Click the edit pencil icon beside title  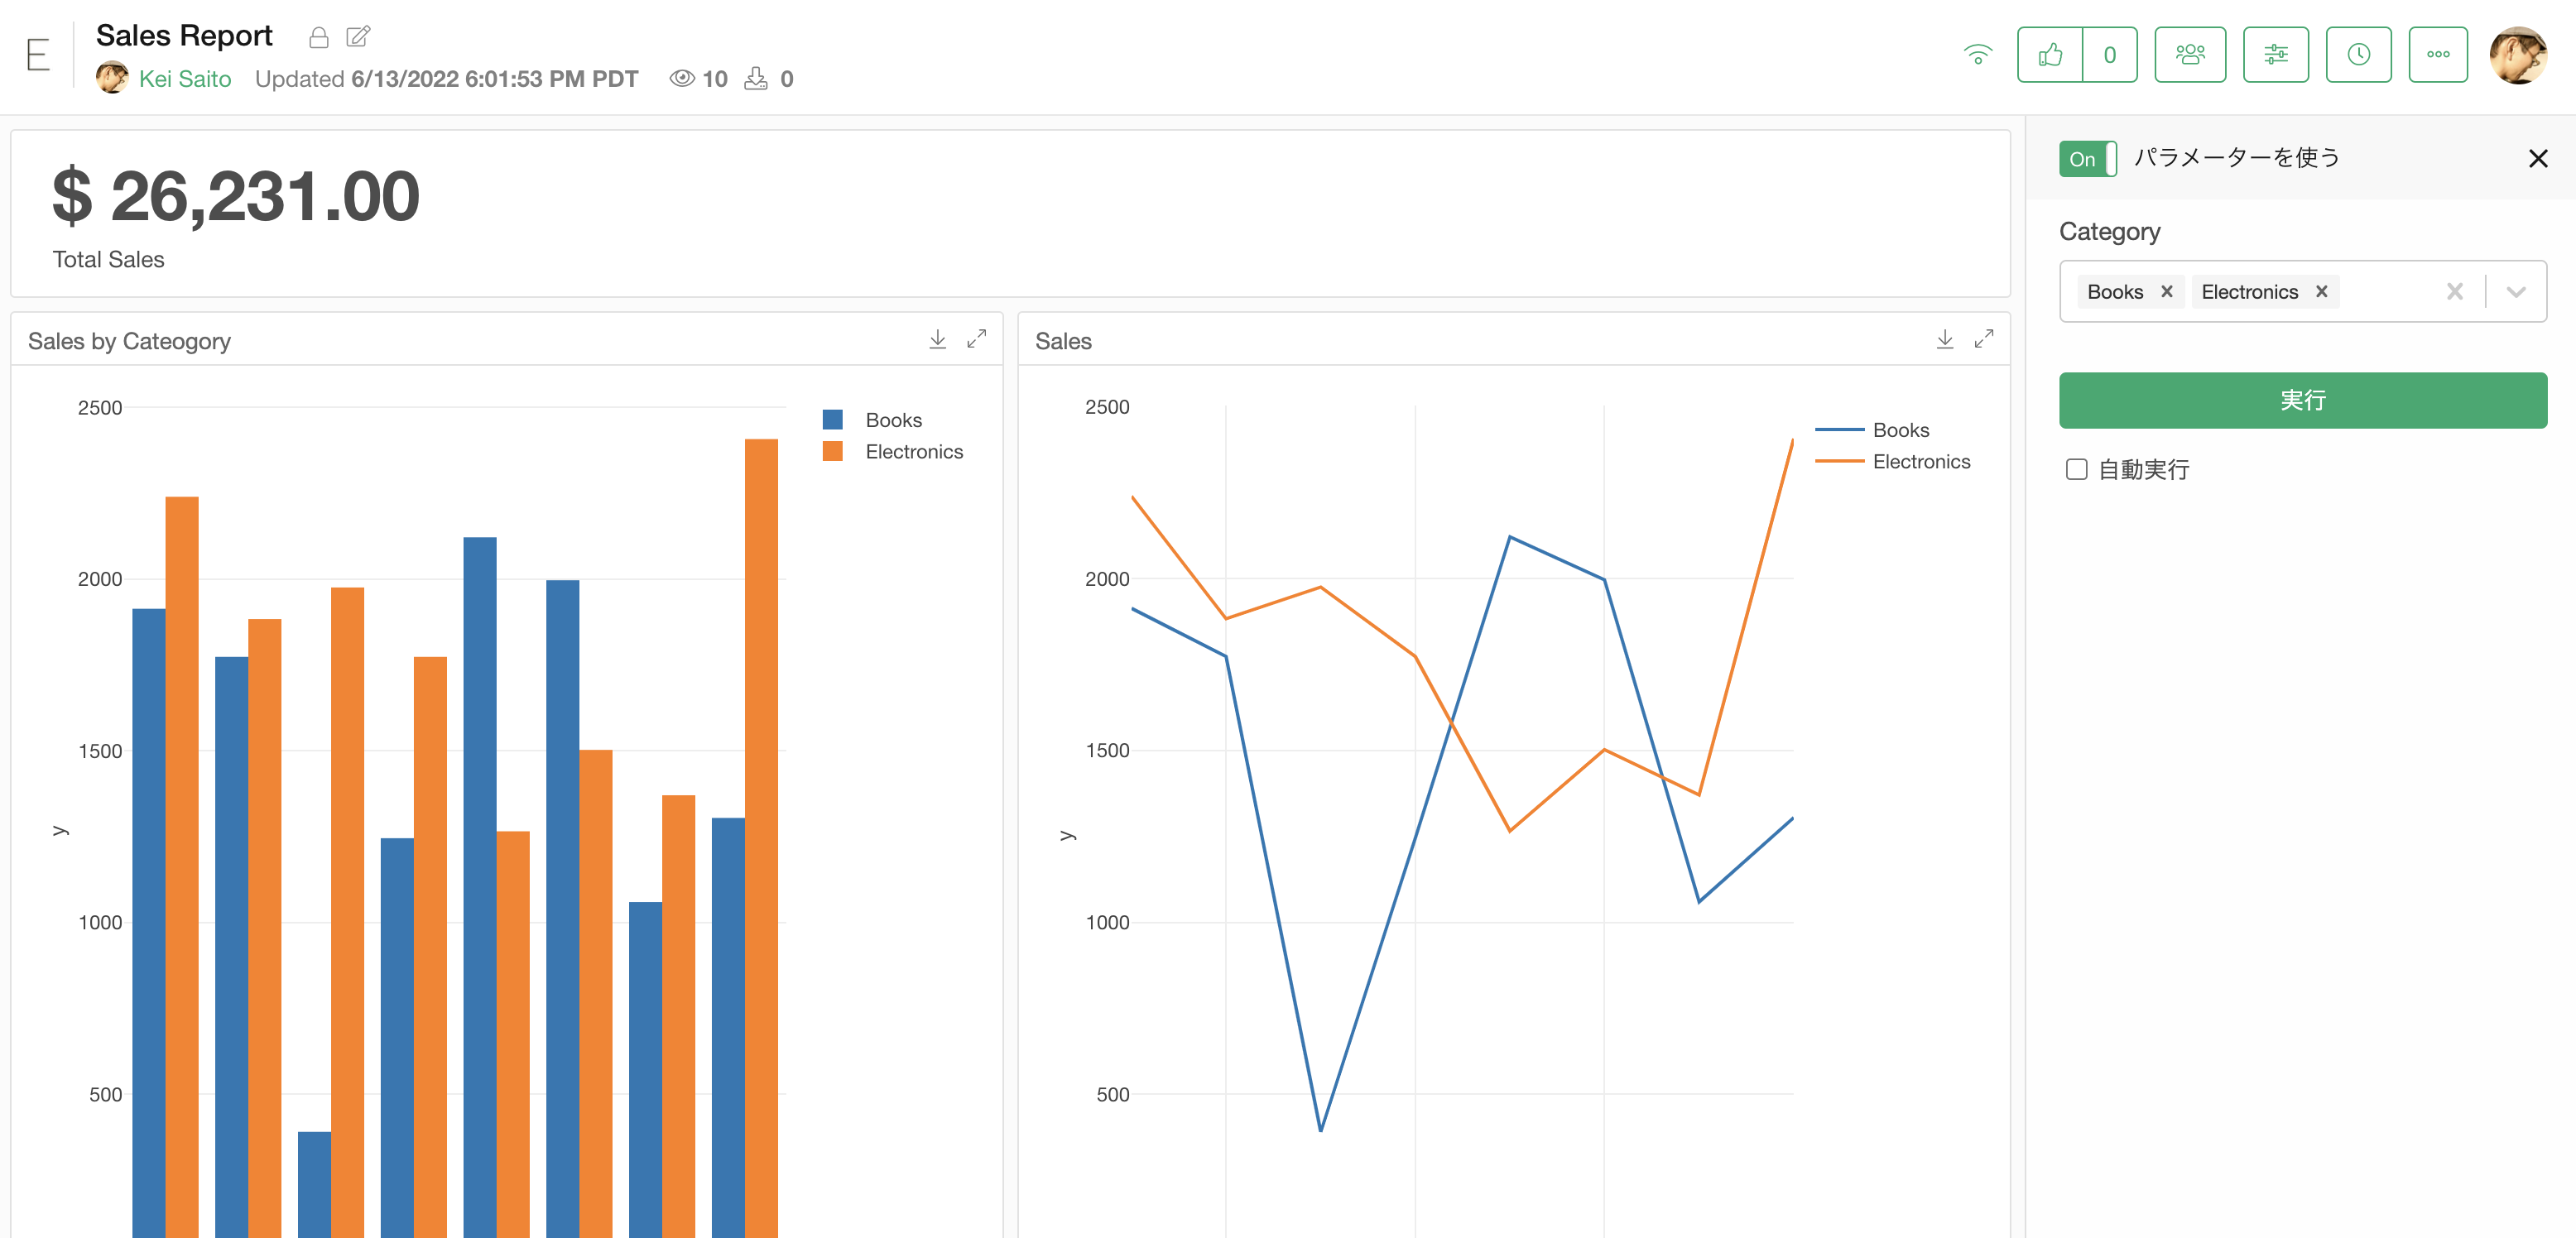click(358, 37)
